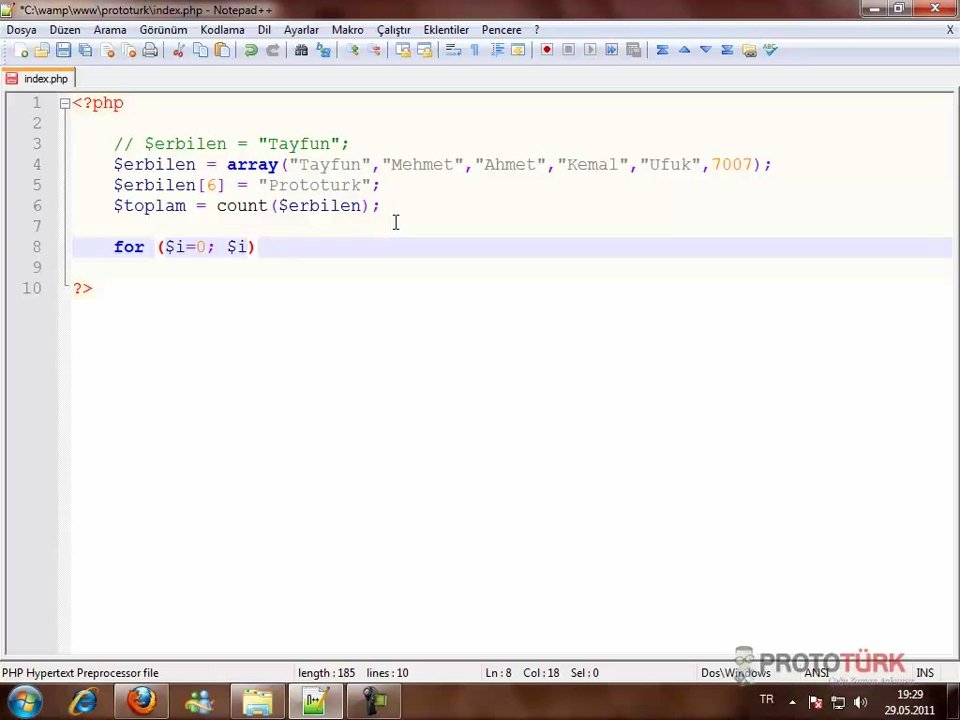
Task: Show hidden tray icons arrow
Action: [x=792, y=702]
